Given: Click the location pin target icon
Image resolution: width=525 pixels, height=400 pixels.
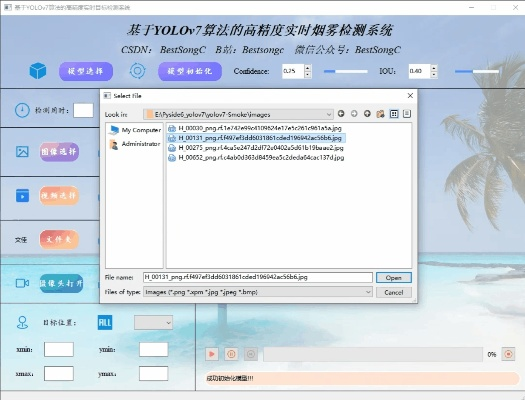Looking at the screenshot, I should 22,323.
